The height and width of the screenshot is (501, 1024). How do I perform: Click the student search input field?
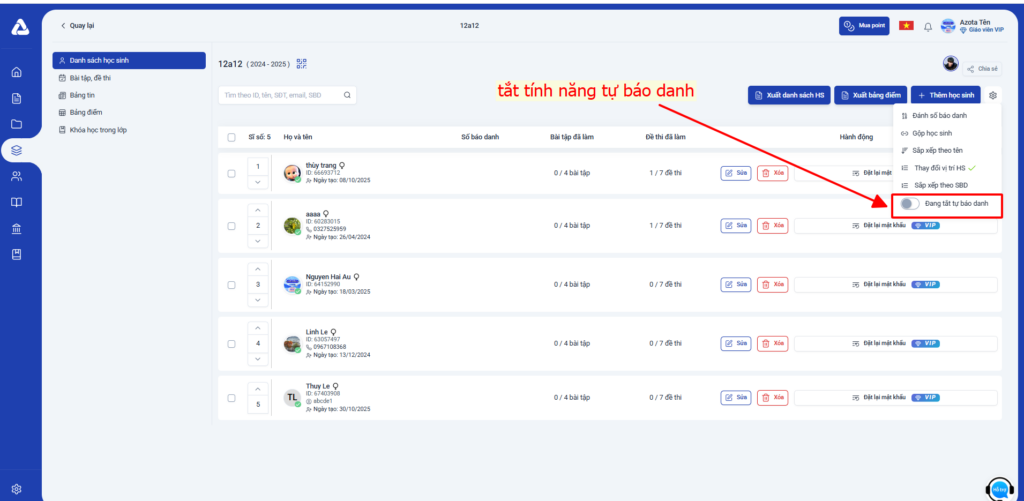(x=280, y=95)
